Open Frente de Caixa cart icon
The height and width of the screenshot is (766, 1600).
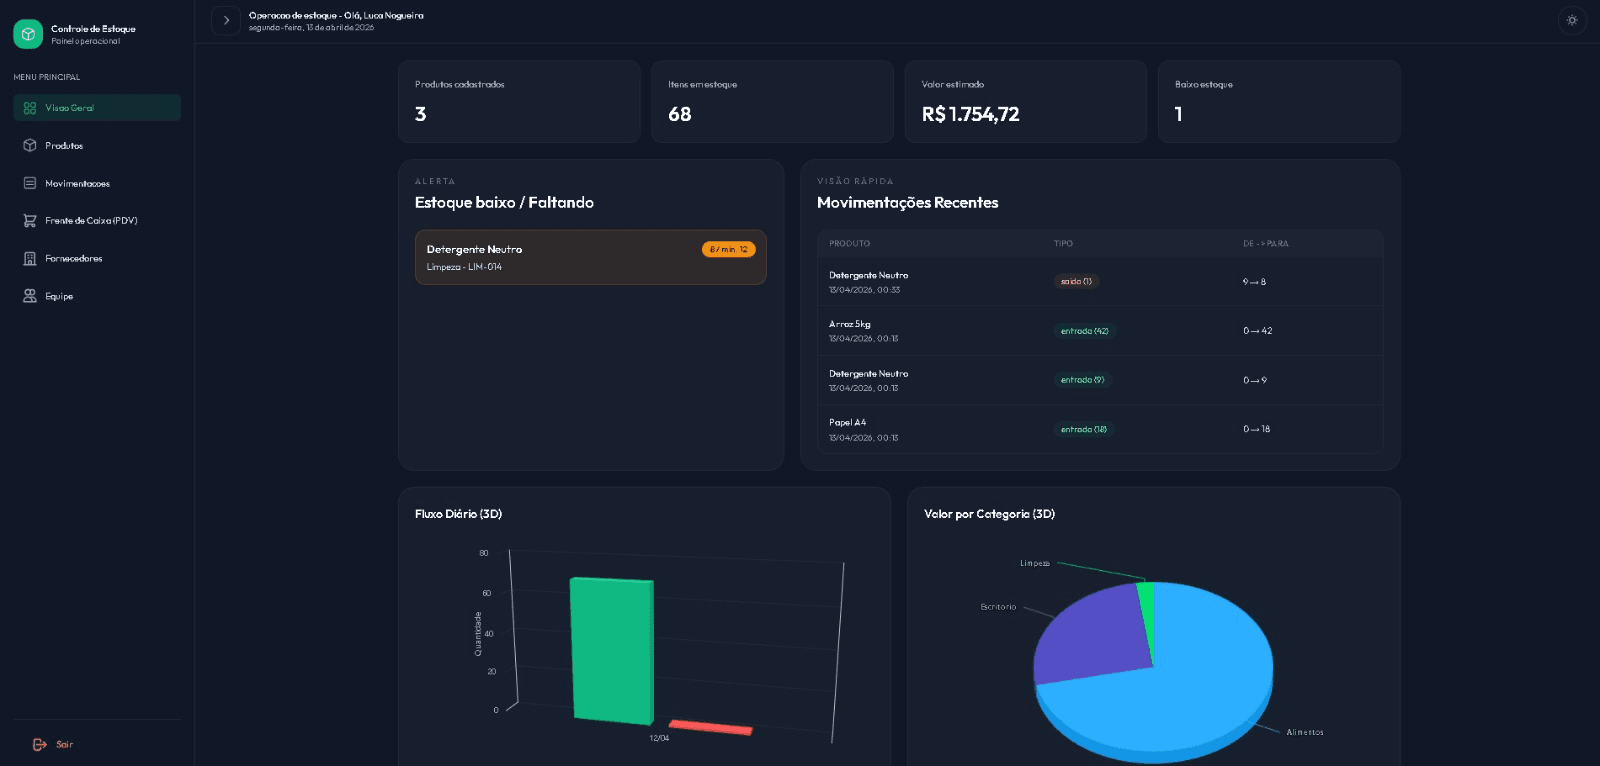tap(30, 221)
